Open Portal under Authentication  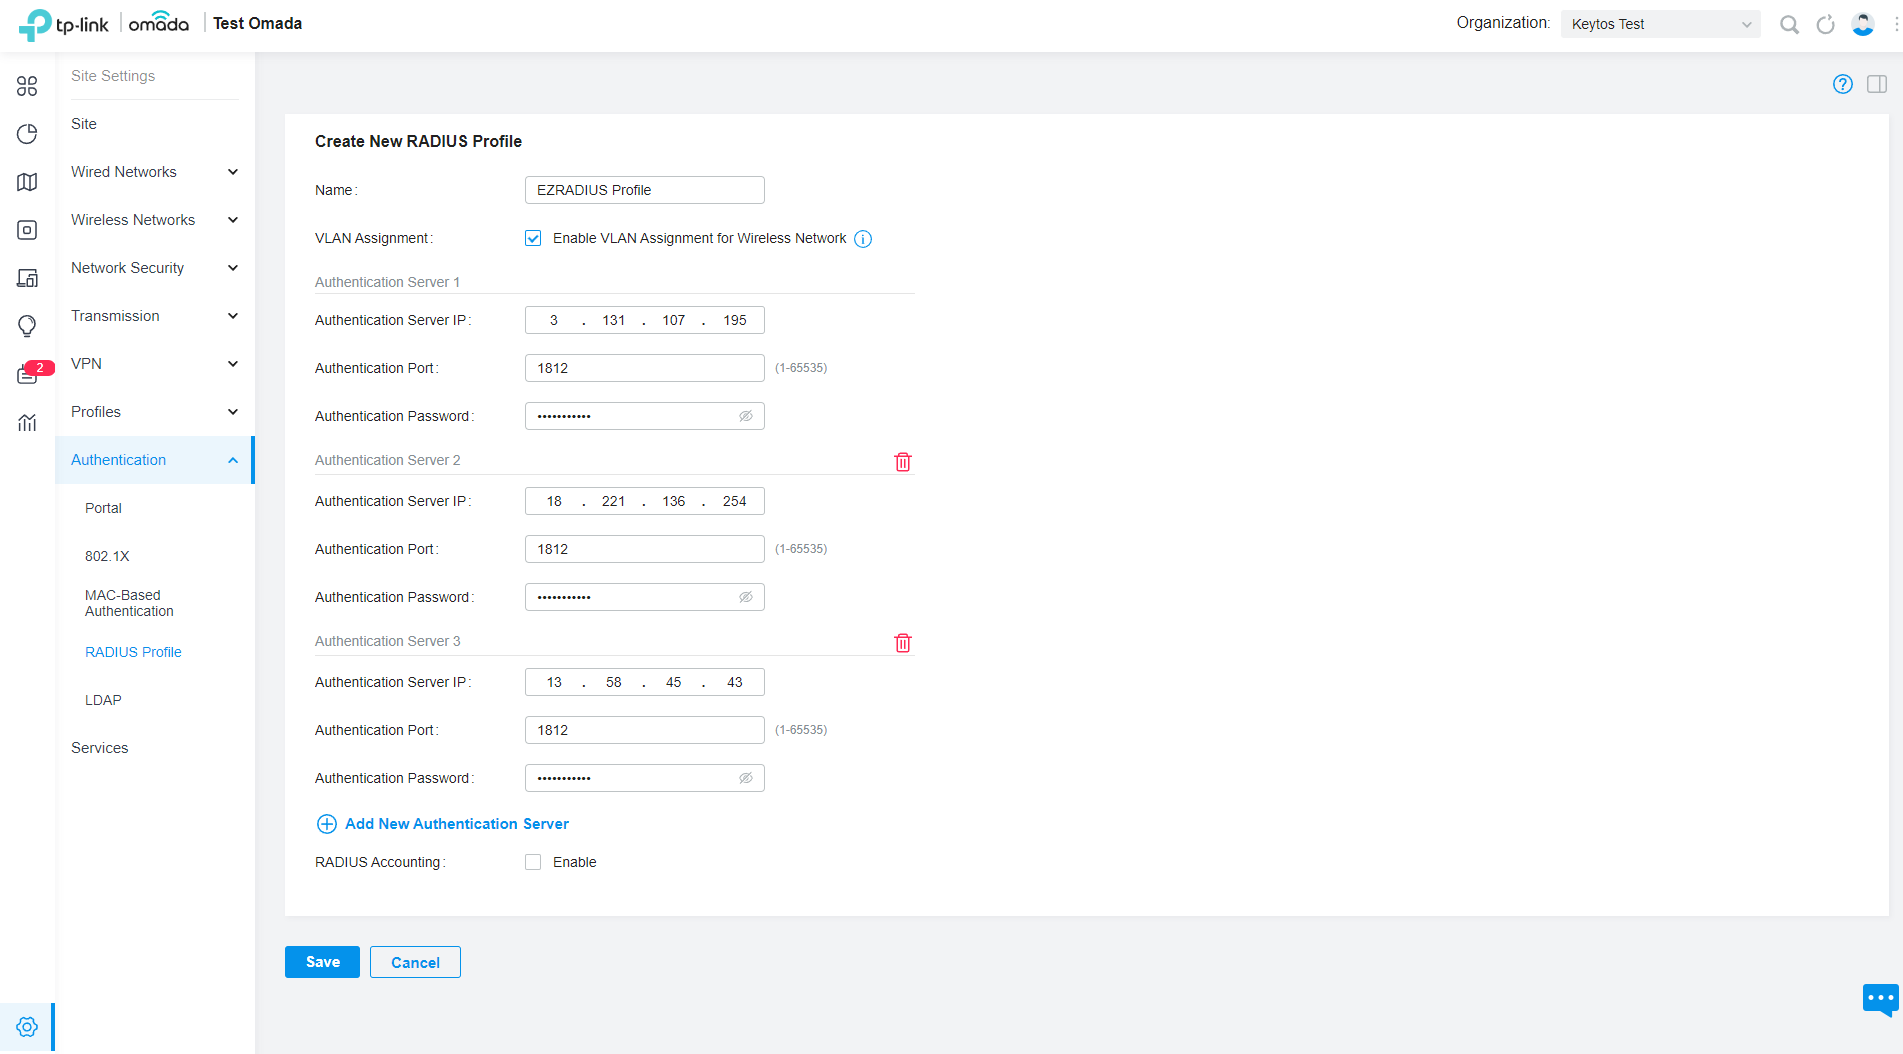(x=103, y=508)
